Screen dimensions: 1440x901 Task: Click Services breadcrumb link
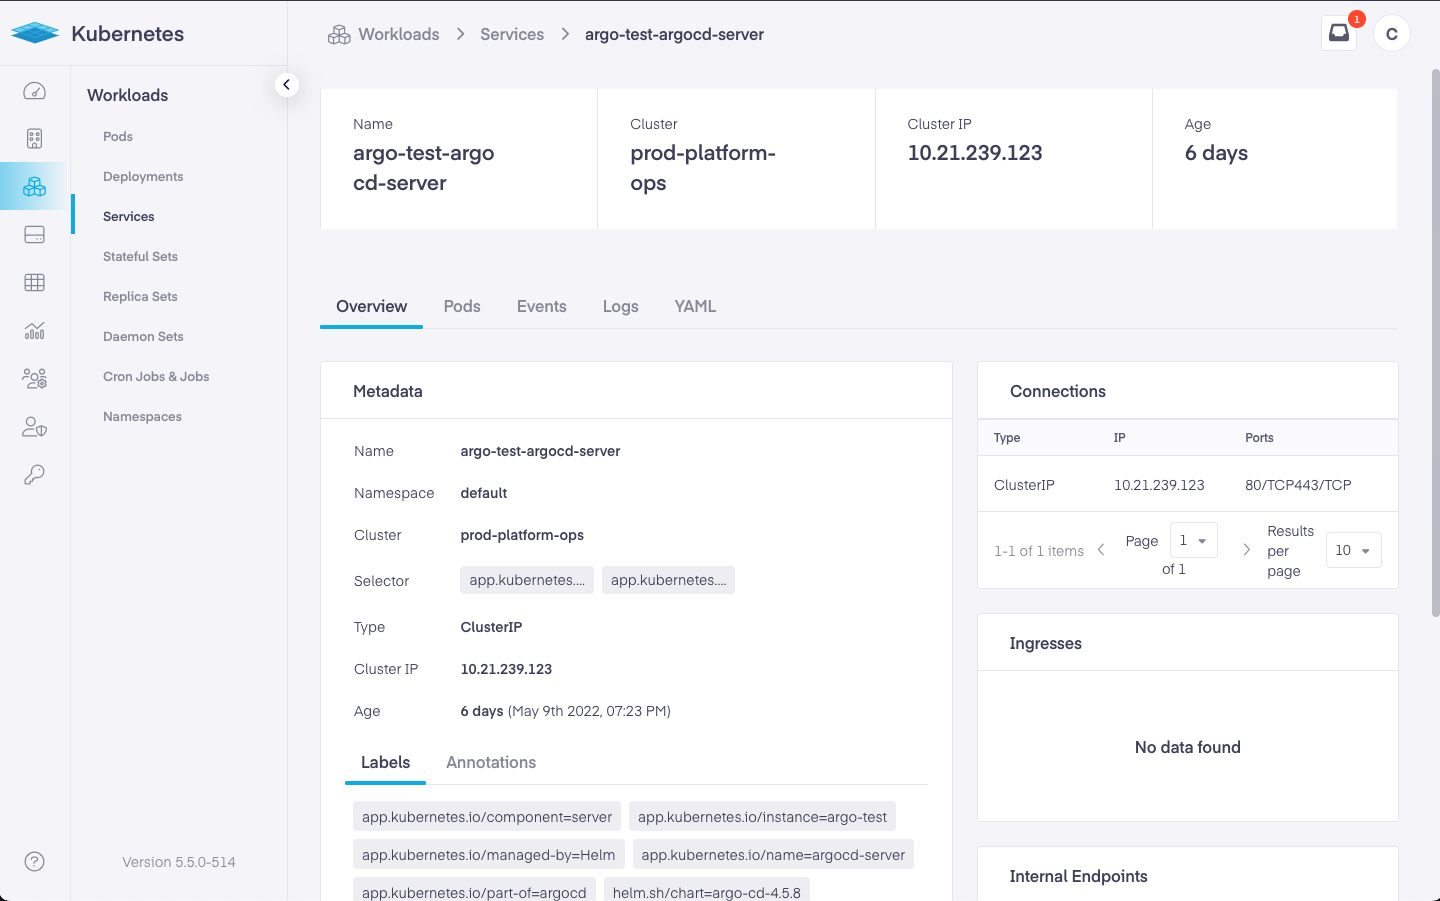coord(512,34)
